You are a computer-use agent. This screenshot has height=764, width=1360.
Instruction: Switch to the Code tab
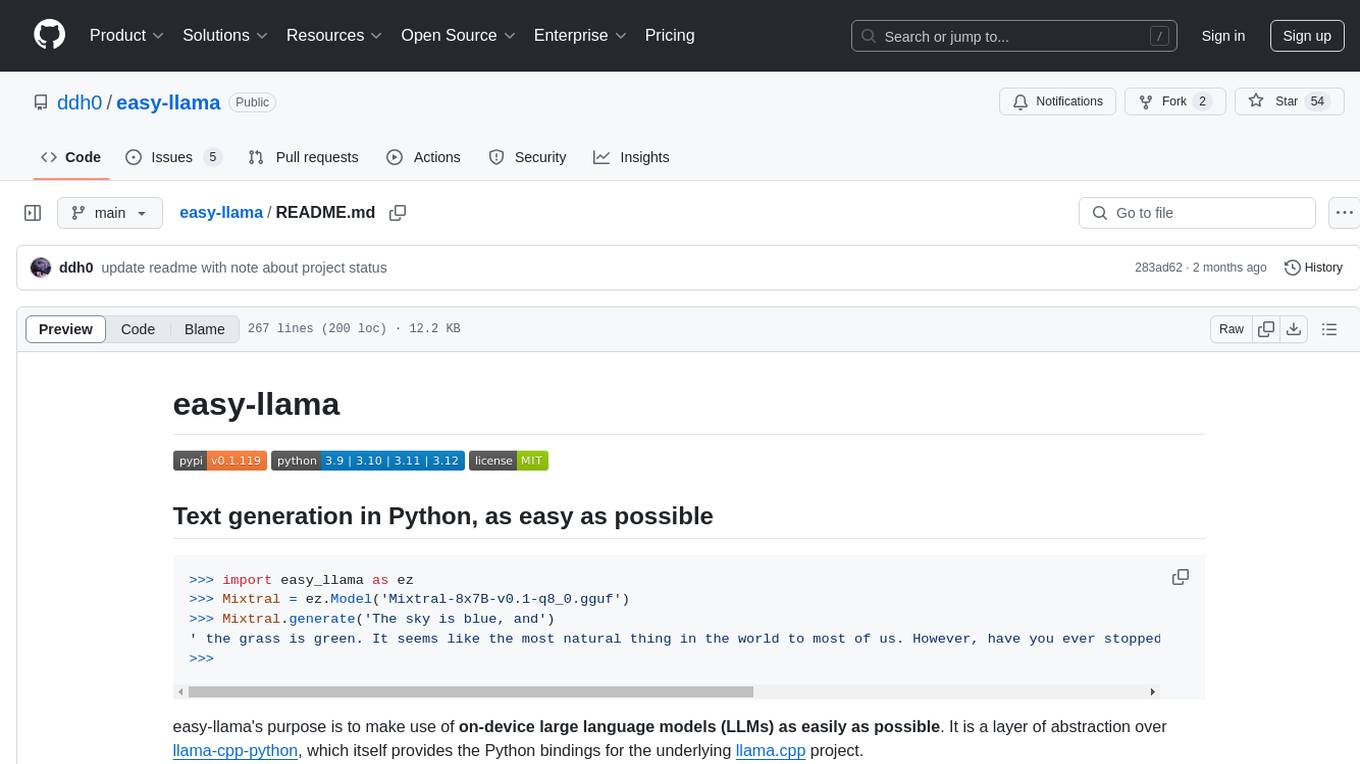point(70,157)
